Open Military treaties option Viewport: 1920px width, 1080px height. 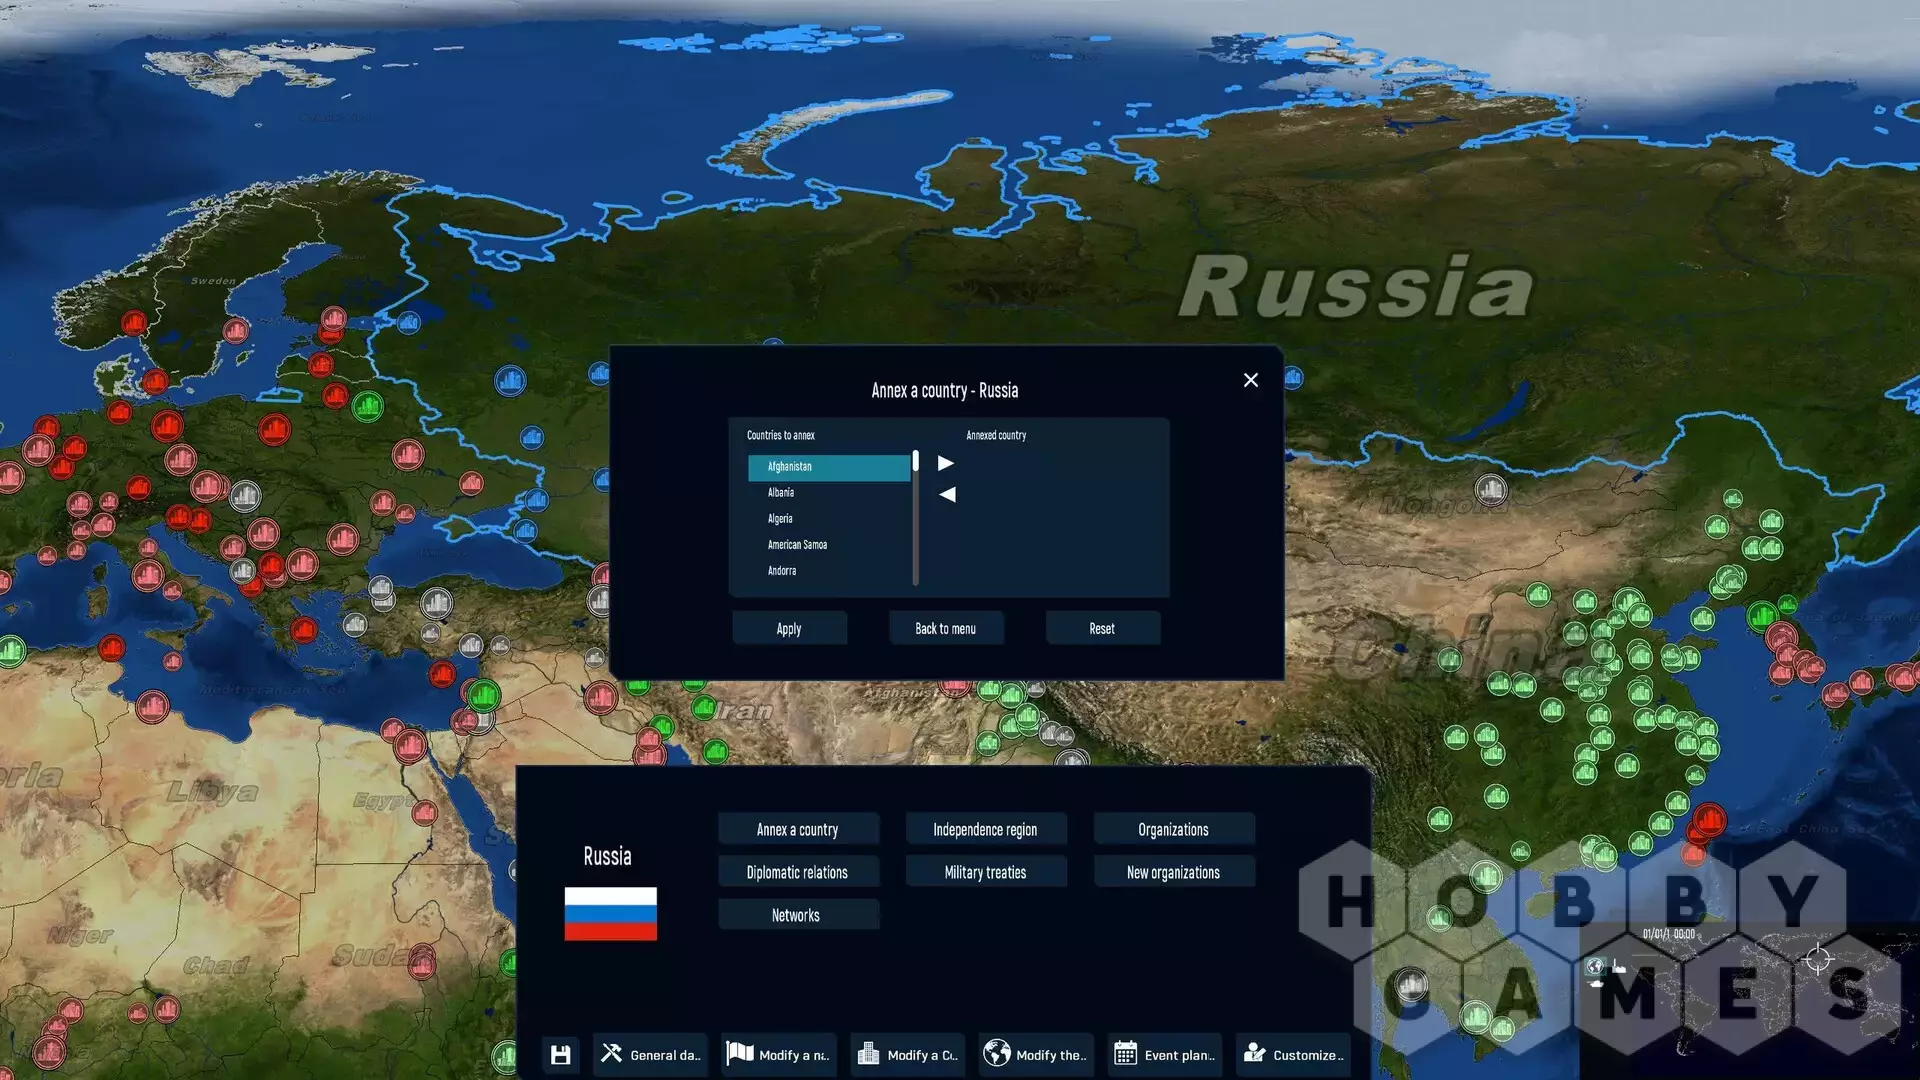coord(985,872)
